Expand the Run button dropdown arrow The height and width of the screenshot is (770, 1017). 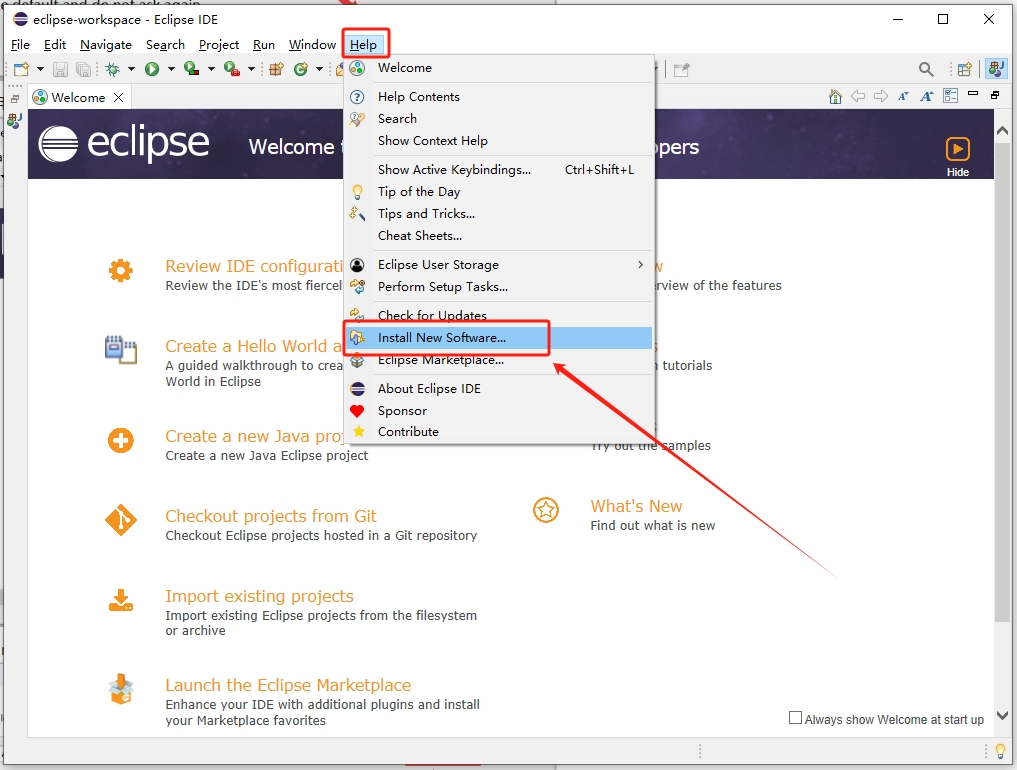tap(171, 69)
